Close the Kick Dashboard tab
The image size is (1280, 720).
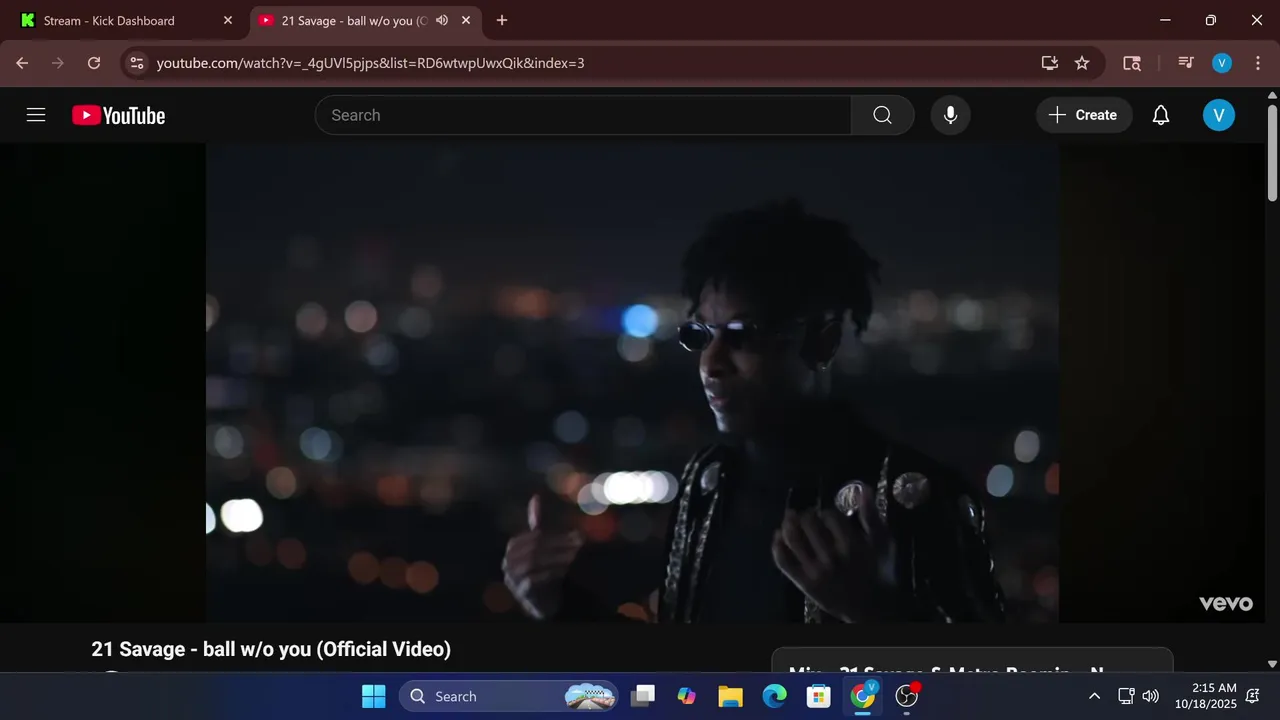pos(227,20)
